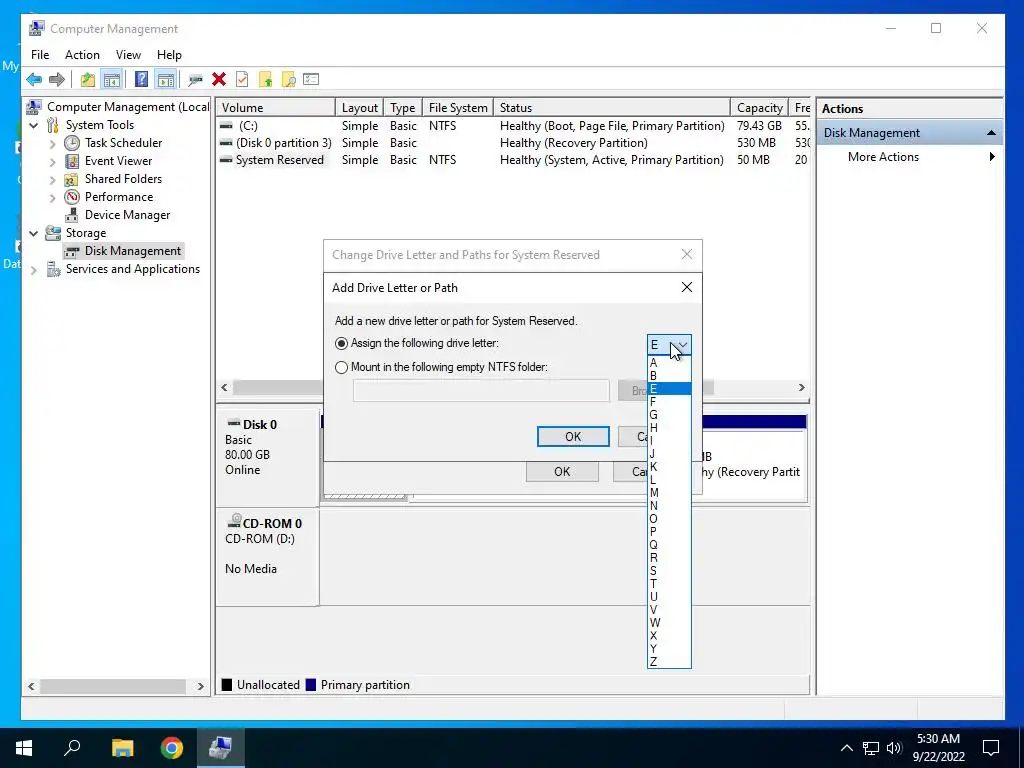Viewport: 1024px width, 768px height.
Task: Click the Services and Applications icon
Action: coord(53,269)
